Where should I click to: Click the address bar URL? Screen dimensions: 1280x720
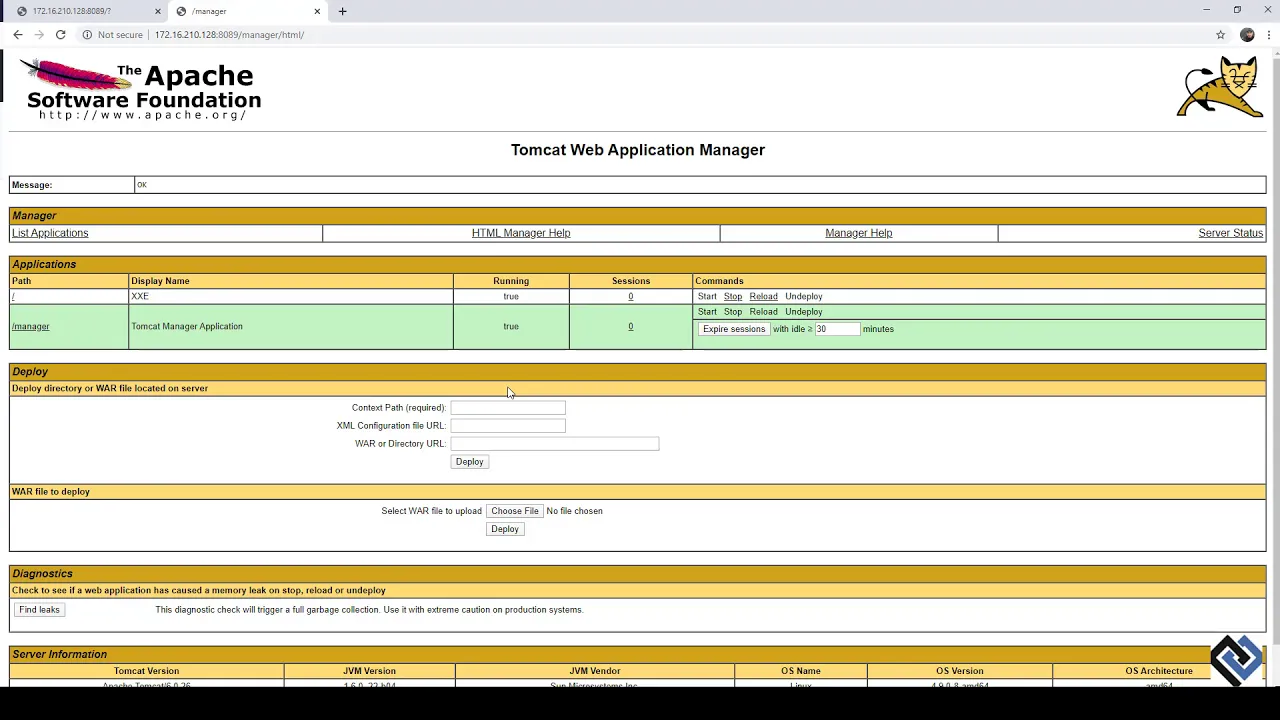point(229,35)
